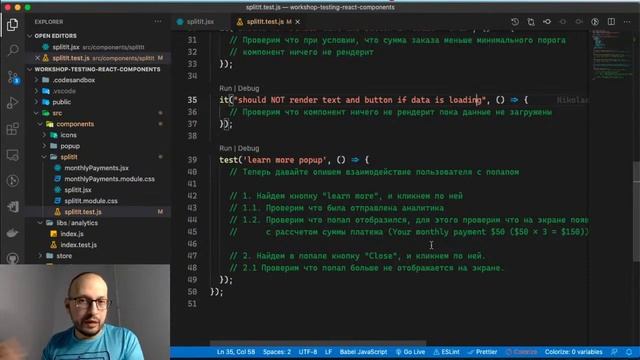The width and height of the screenshot is (640, 360).
Task: Change encoding via UTF-8 status item
Action: click(308, 352)
